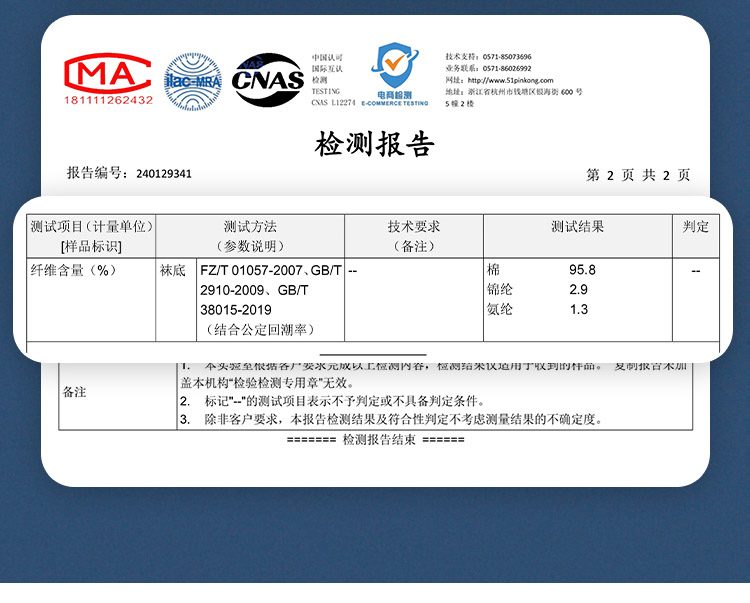Click the '（参数说明）' header subtitle

[x=250, y=246]
